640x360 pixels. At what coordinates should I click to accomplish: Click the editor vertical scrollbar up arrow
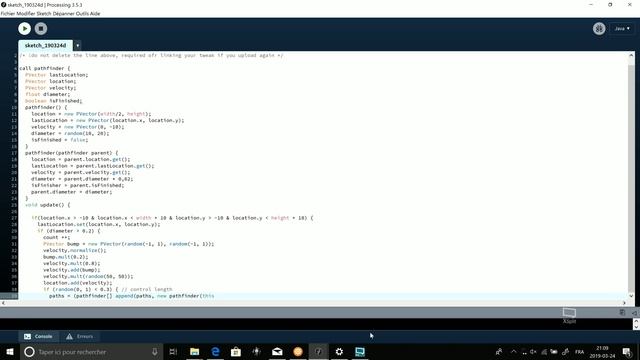point(631,55)
